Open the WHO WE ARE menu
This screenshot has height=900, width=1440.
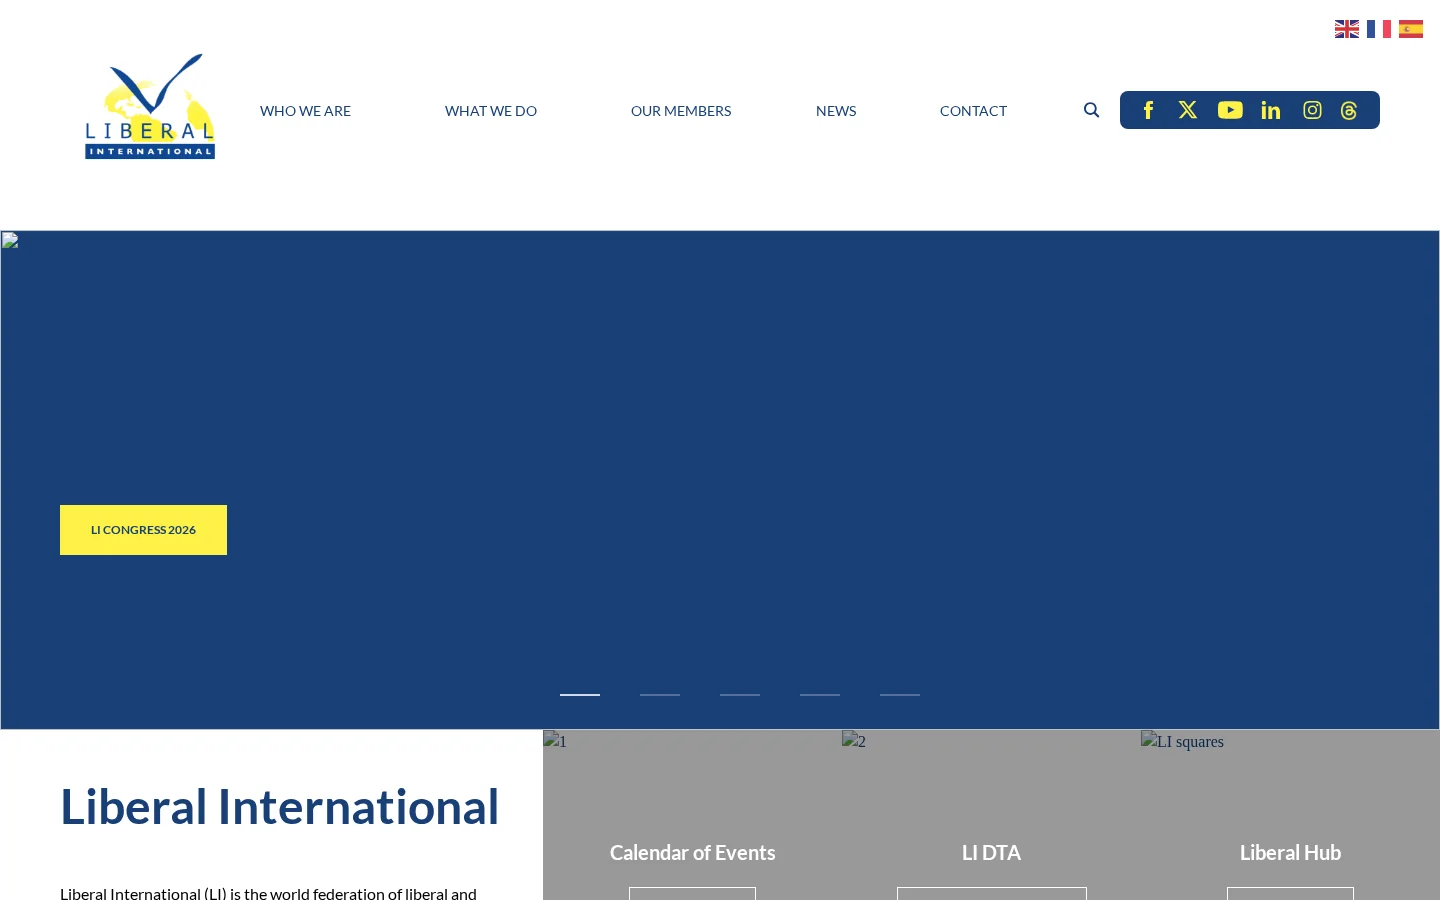(x=305, y=111)
